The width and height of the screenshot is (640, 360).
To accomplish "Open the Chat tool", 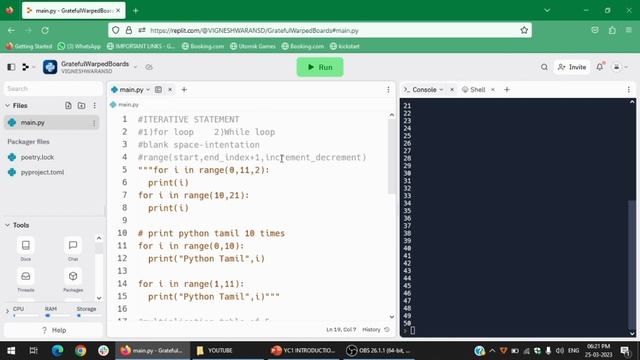I will (73, 249).
